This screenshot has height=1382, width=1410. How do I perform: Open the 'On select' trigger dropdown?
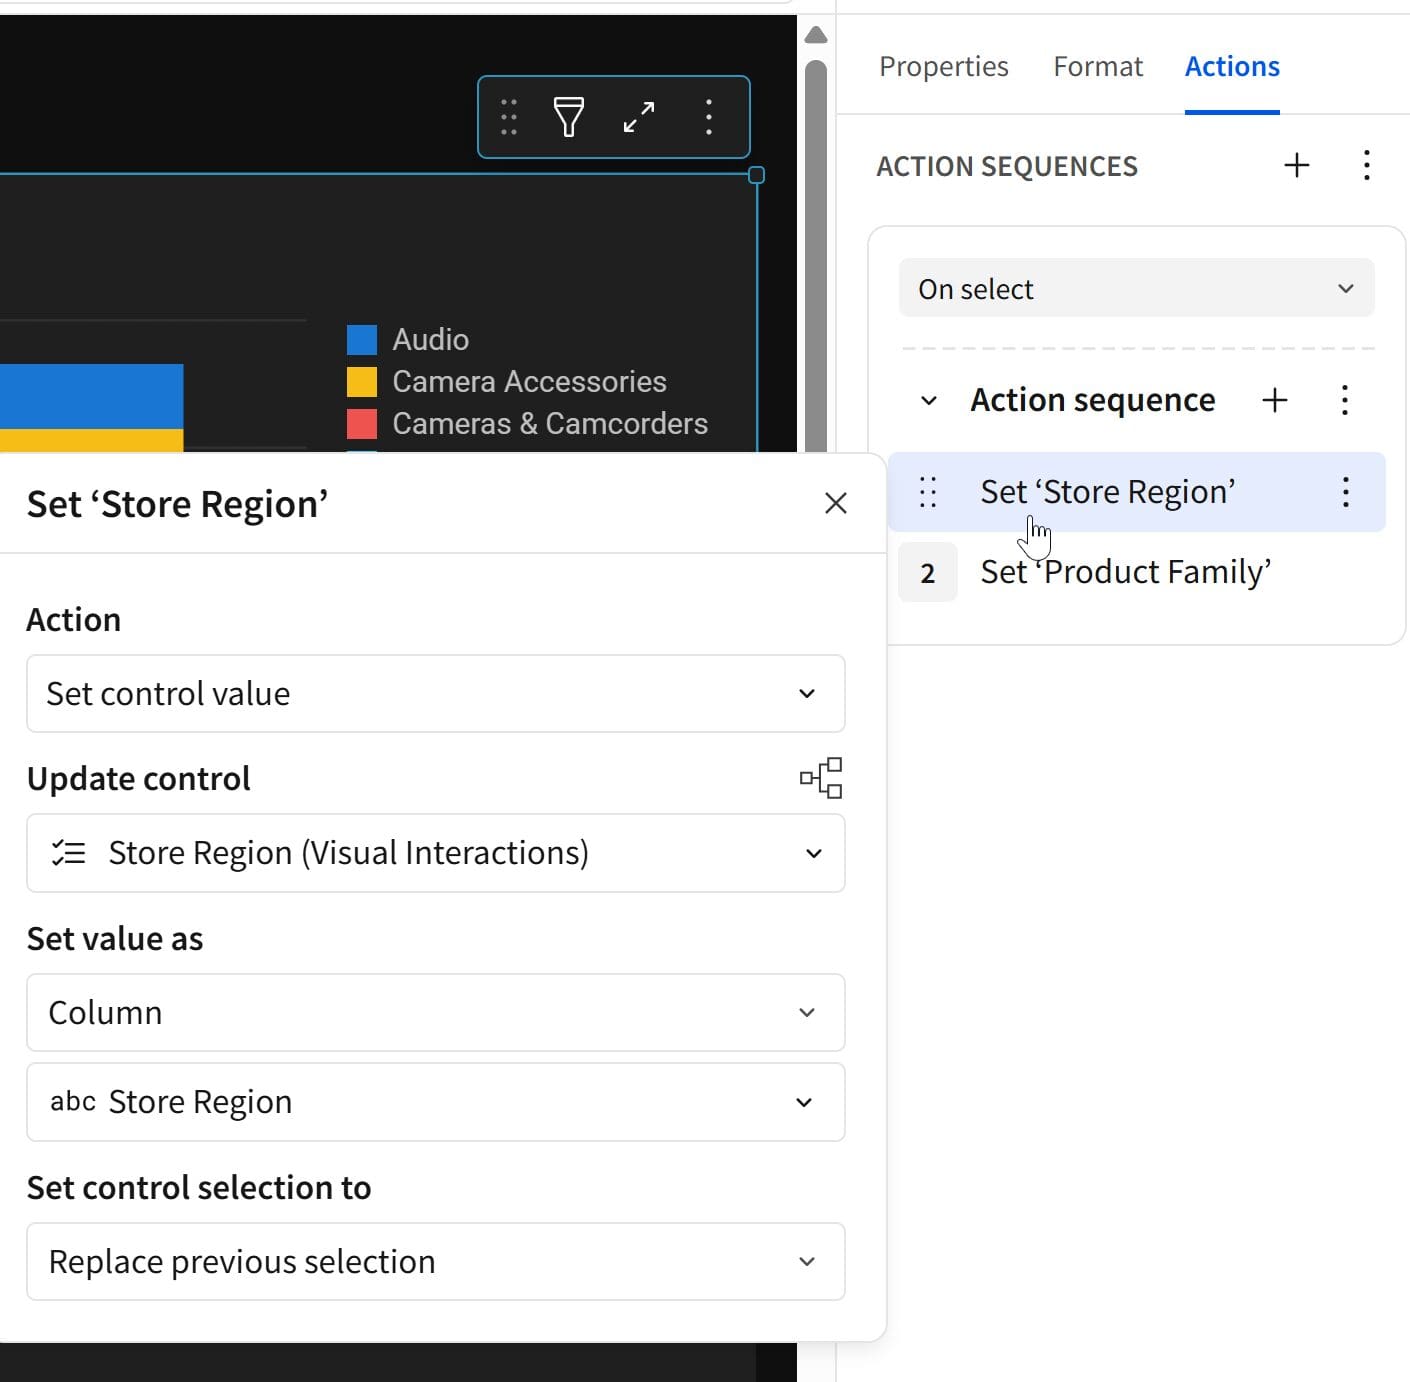[x=1136, y=289]
